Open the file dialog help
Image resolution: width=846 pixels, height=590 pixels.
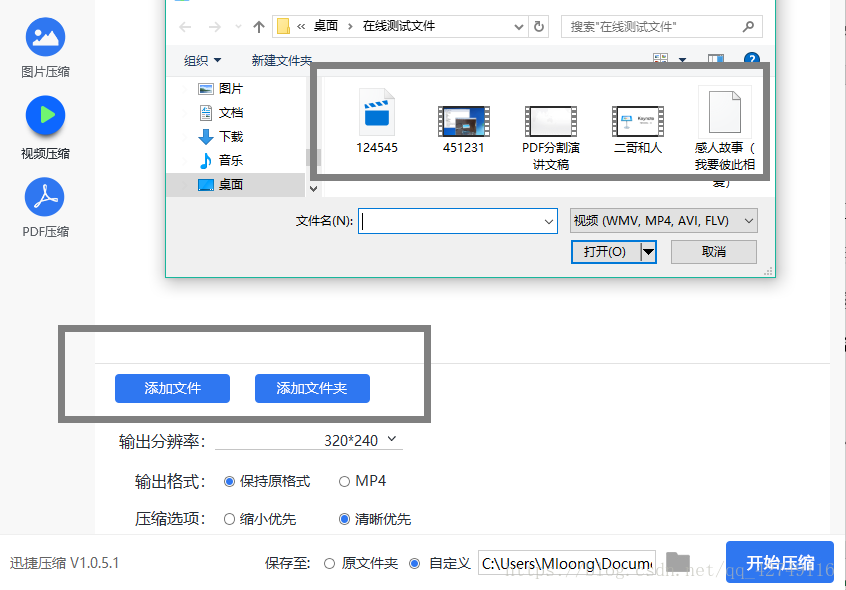point(752,58)
